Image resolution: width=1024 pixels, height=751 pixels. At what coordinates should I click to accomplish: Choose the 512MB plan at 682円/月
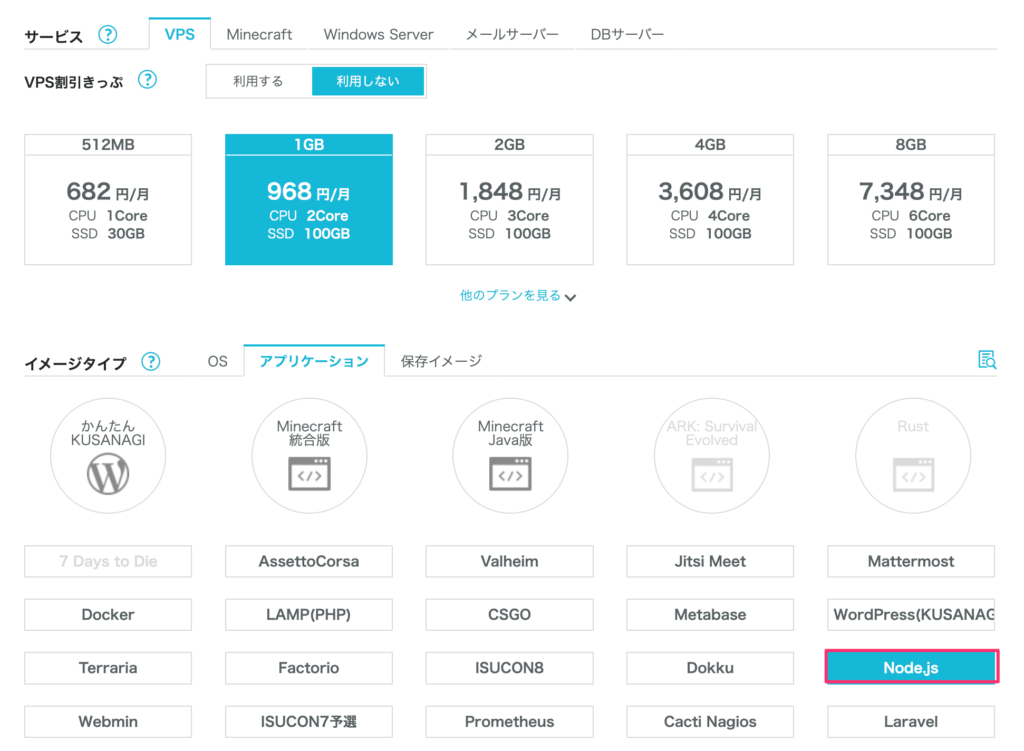coord(108,199)
